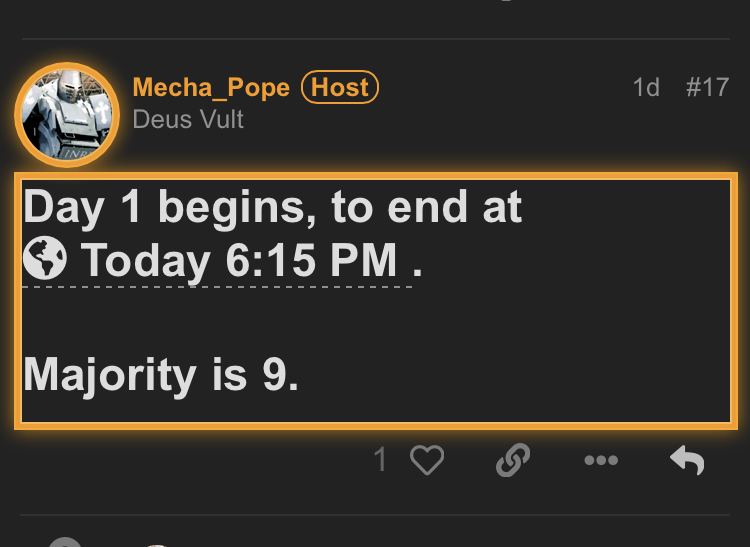Screen dimensions: 750x547
Task: Open more actions with the ellipsis icon
Action: pyautogui.click(x=601, y=460)
